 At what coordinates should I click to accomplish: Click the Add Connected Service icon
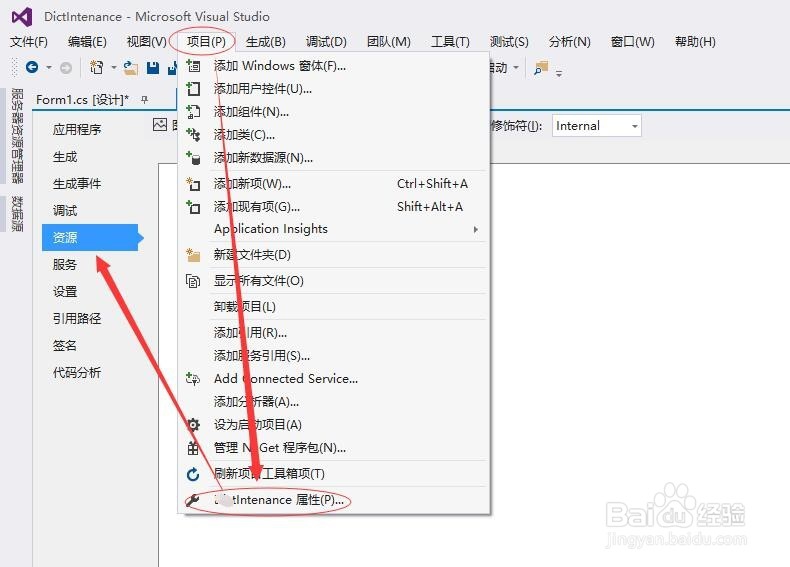pyautogui.click(x=193, y=379)
